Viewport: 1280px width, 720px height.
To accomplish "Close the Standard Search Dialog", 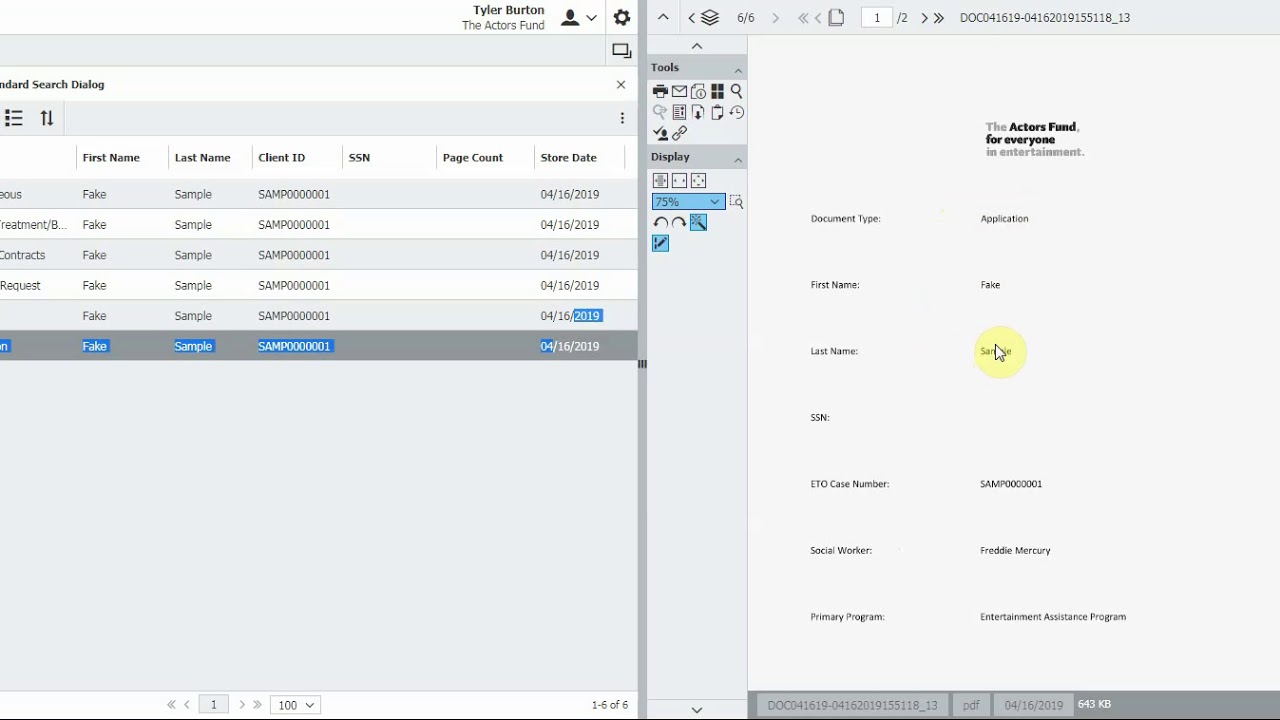I will tap(621, 85).
